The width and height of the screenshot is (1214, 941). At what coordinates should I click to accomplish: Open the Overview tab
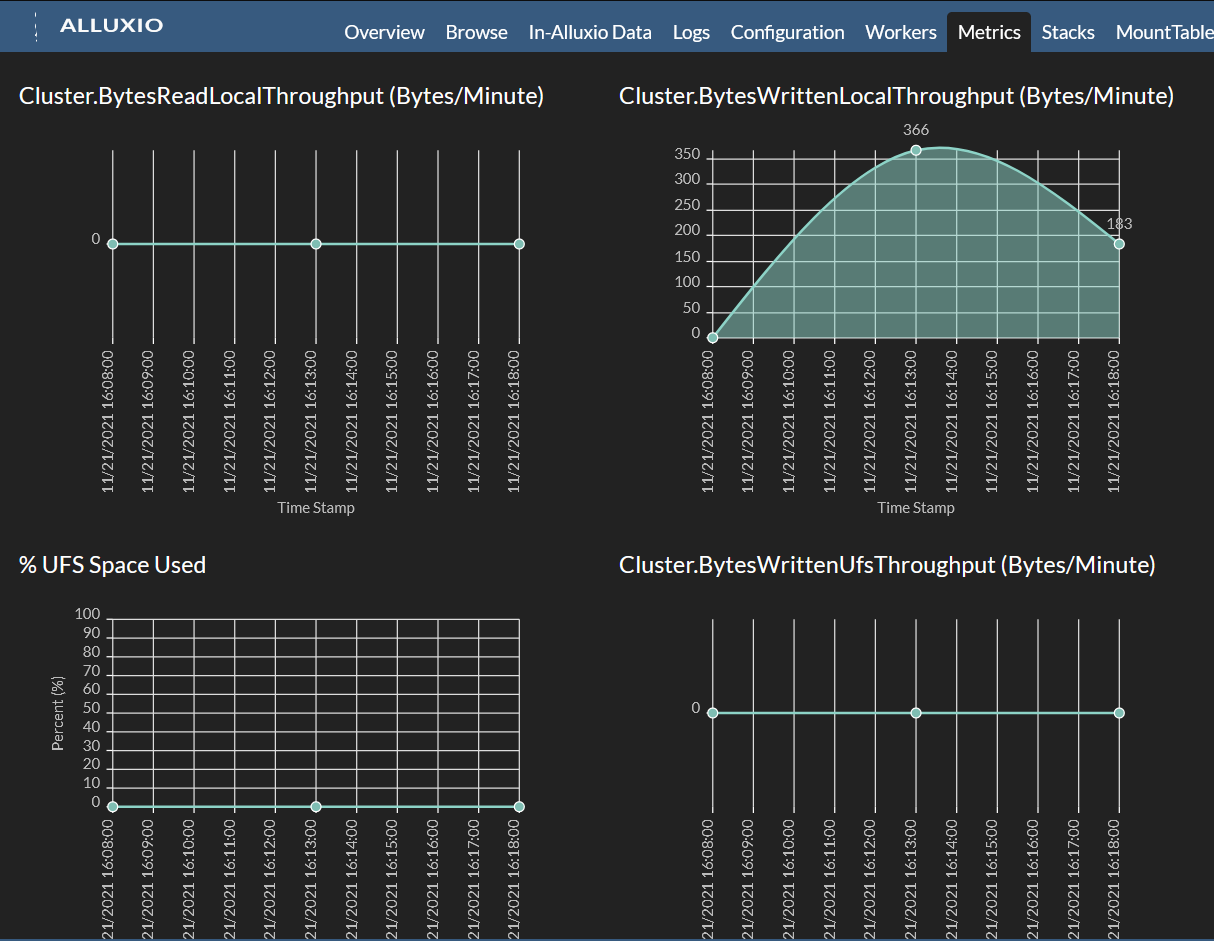(x=384, y=32)
